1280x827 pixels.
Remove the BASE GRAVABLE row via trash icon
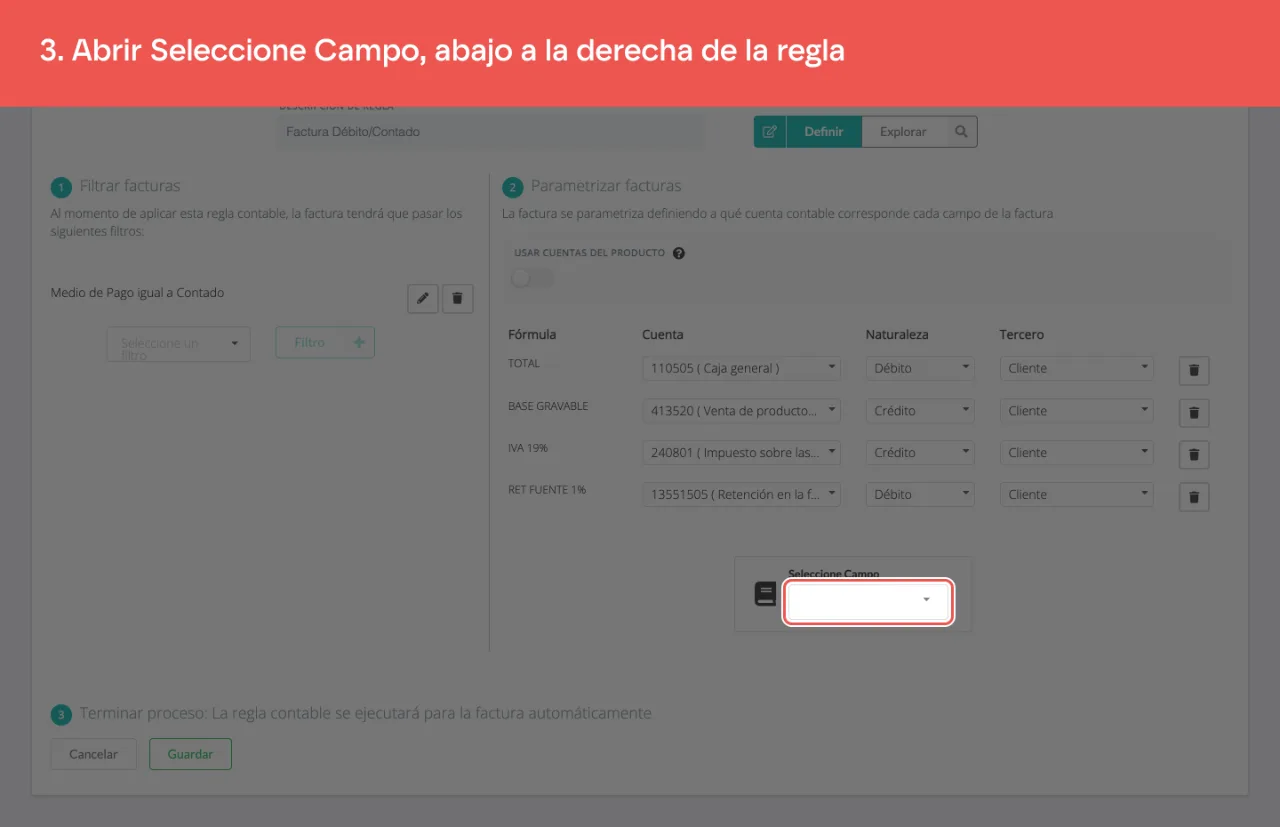[1194, 412]
